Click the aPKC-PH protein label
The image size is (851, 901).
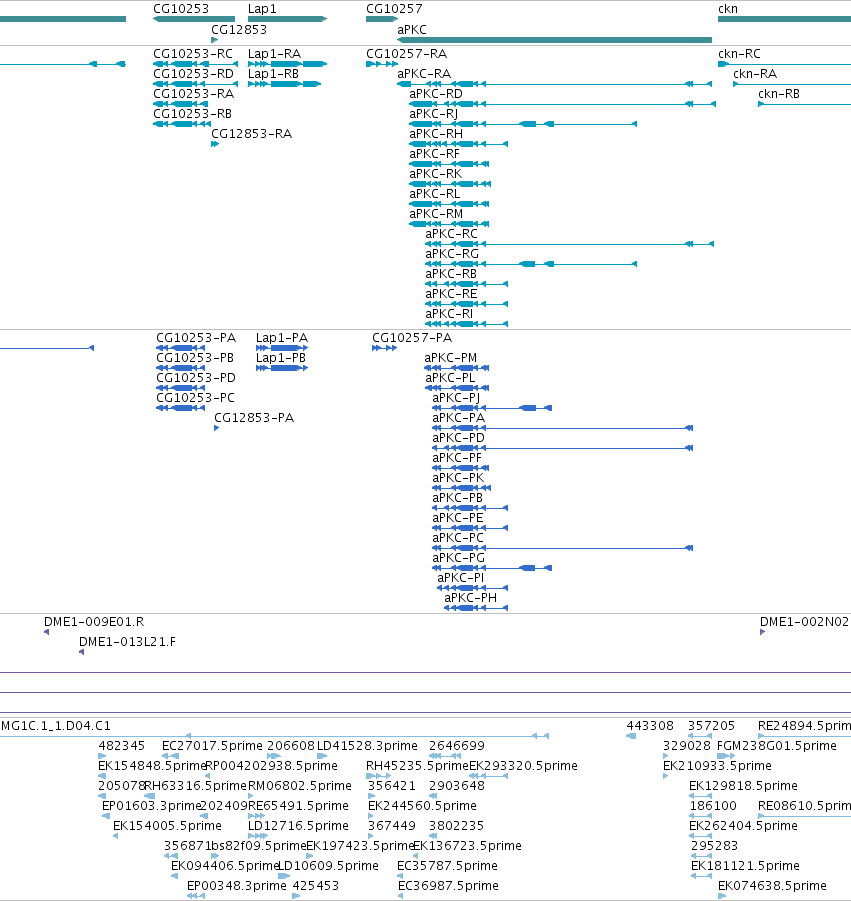(x=471, y=598)
